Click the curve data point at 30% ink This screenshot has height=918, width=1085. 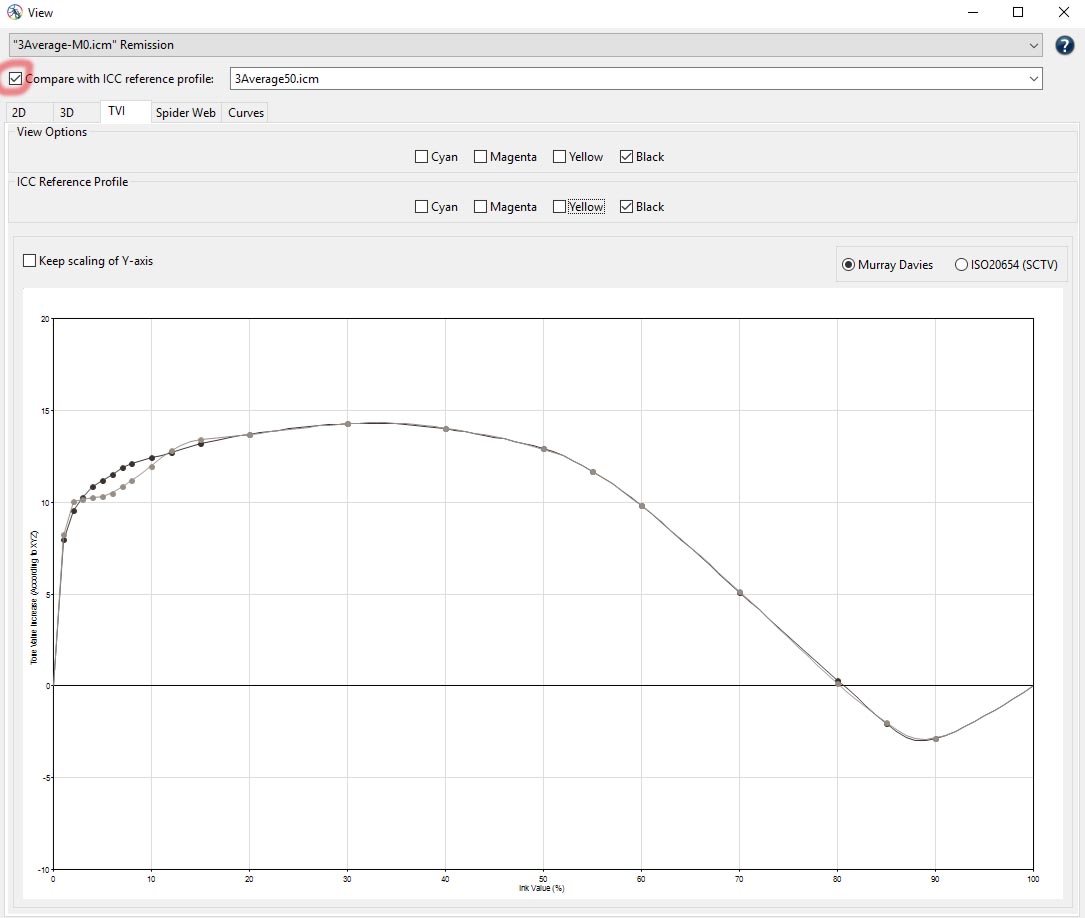click(347, 424)
